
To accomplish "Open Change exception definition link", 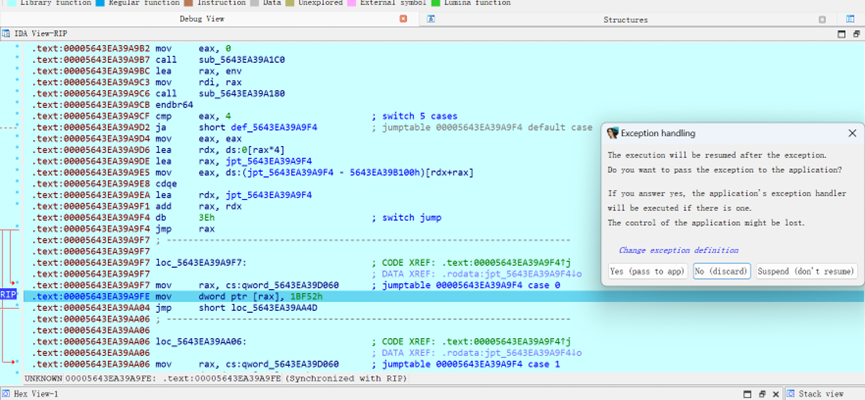I will coord(678,250).
